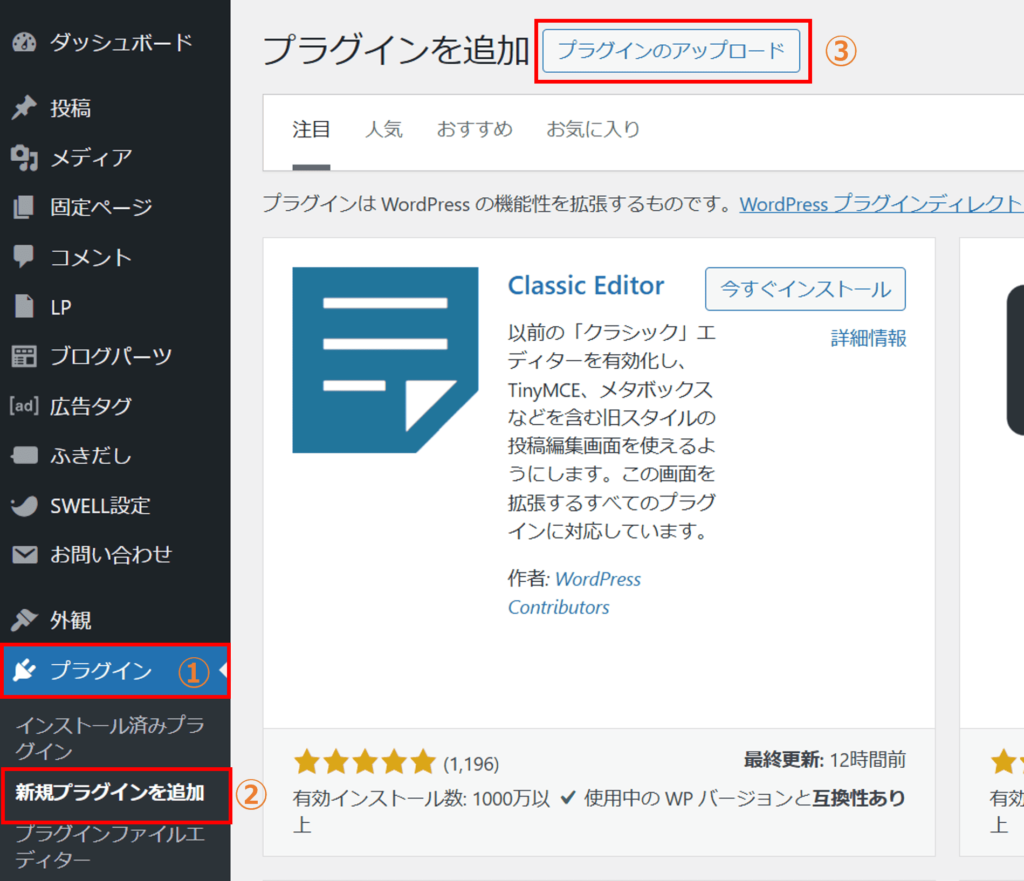The height and width of the screenshot is (881, 1024).
Task: Click the pushpin icon for 投稿
Action: [24, 108]
